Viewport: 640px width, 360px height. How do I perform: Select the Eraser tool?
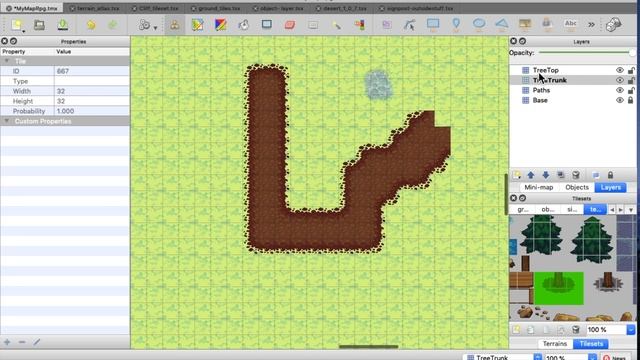tap(290, 25)
